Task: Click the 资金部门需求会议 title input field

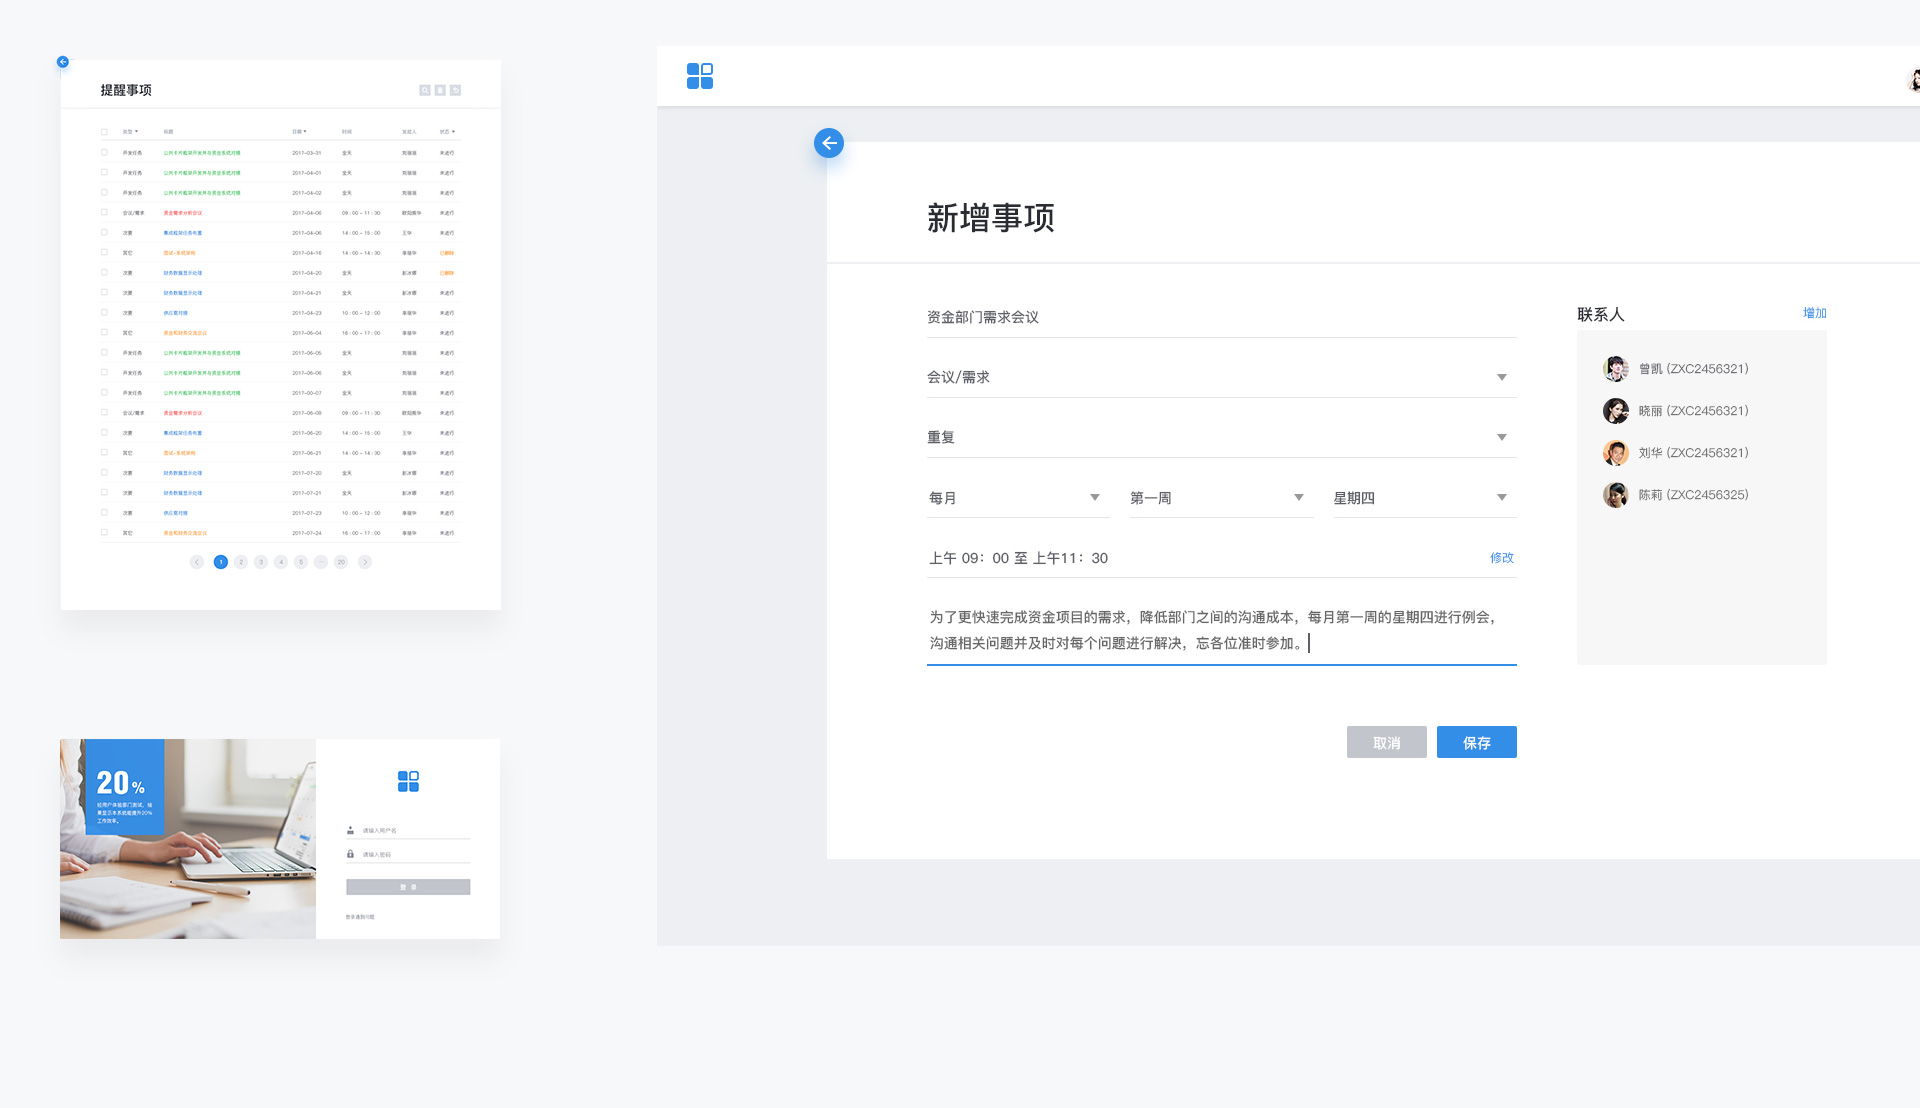Action: click(x=1220, y=317)
